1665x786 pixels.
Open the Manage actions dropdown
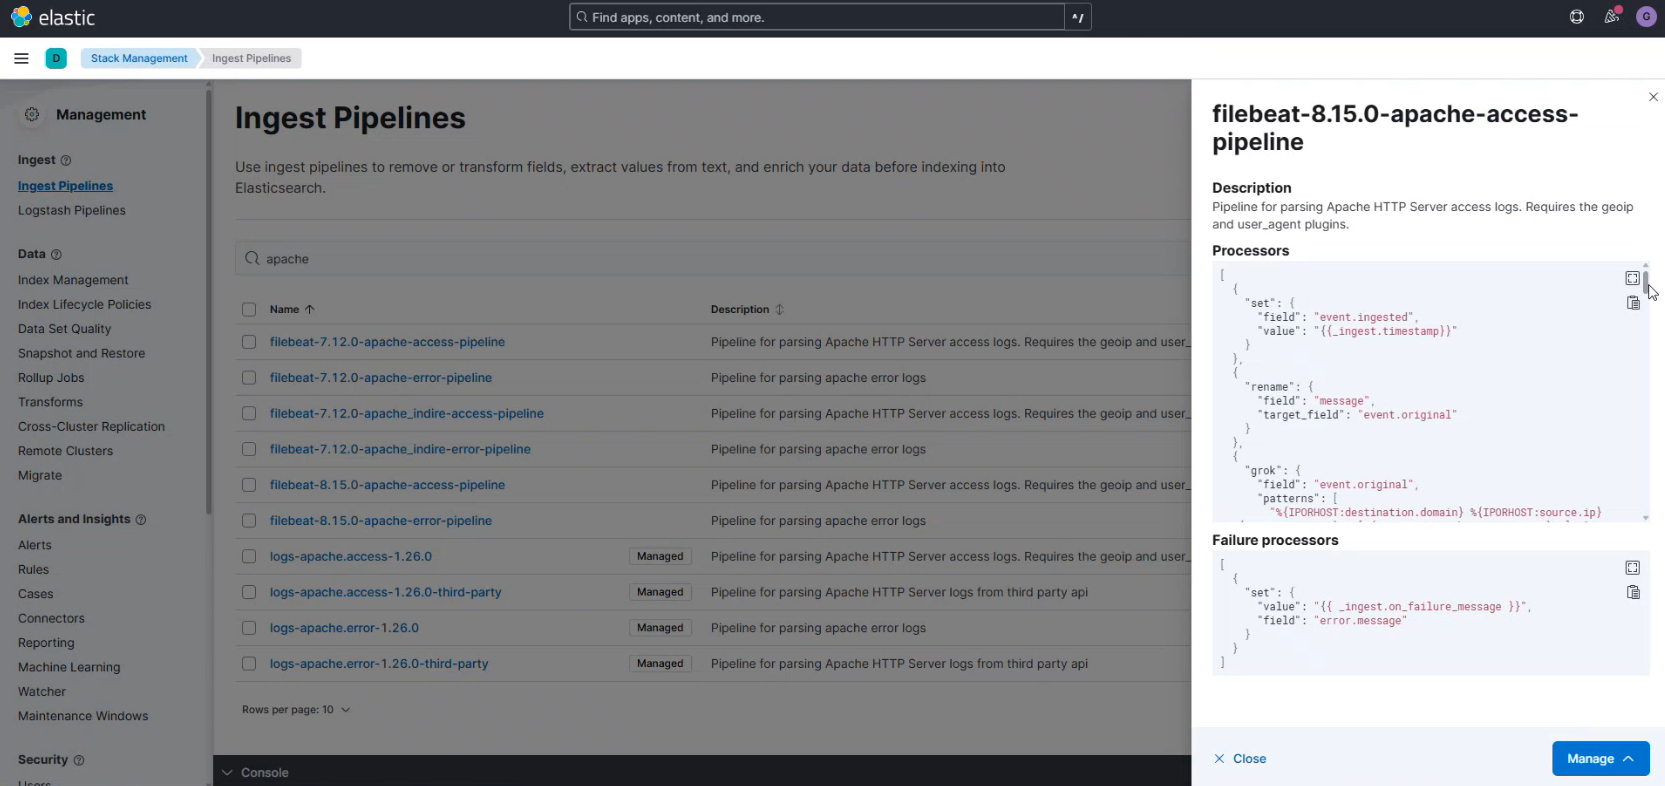(x=1600, y=758)
